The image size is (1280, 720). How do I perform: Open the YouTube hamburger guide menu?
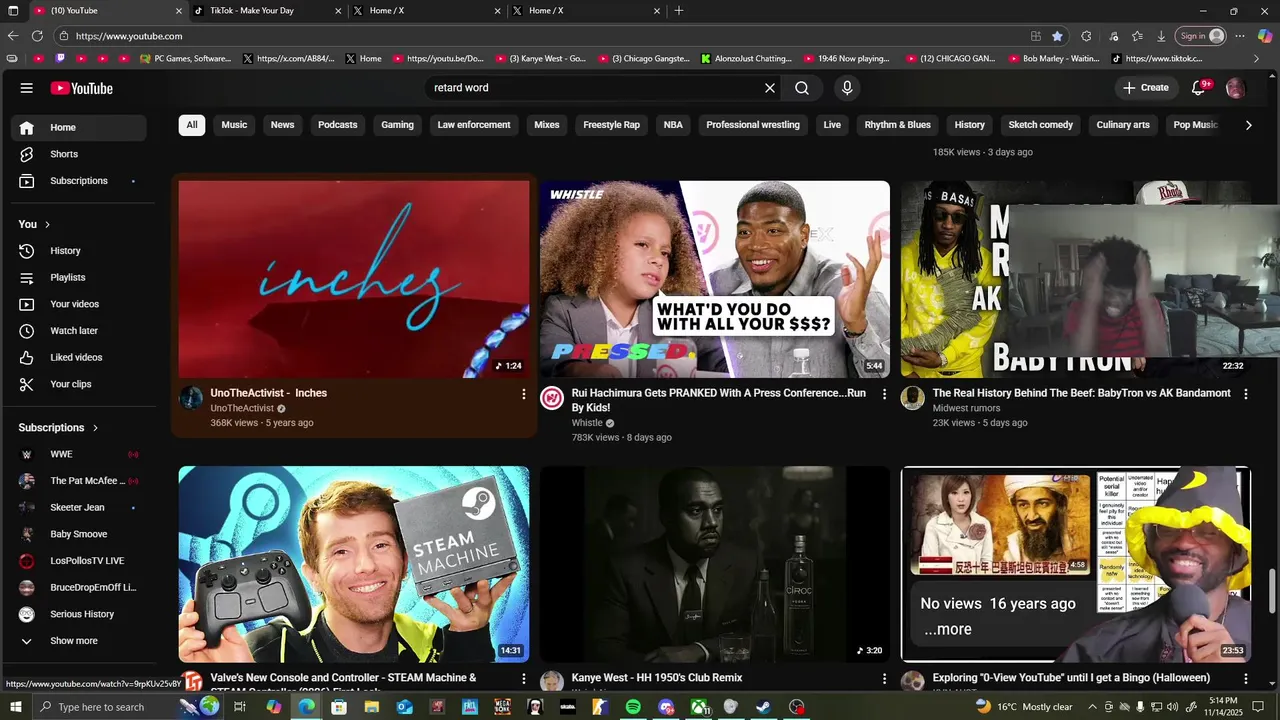click(26, 88)
